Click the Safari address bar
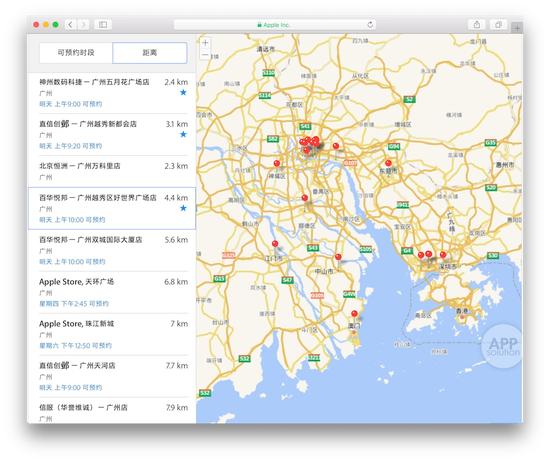550x462 pixels. (x=275, y=25)
